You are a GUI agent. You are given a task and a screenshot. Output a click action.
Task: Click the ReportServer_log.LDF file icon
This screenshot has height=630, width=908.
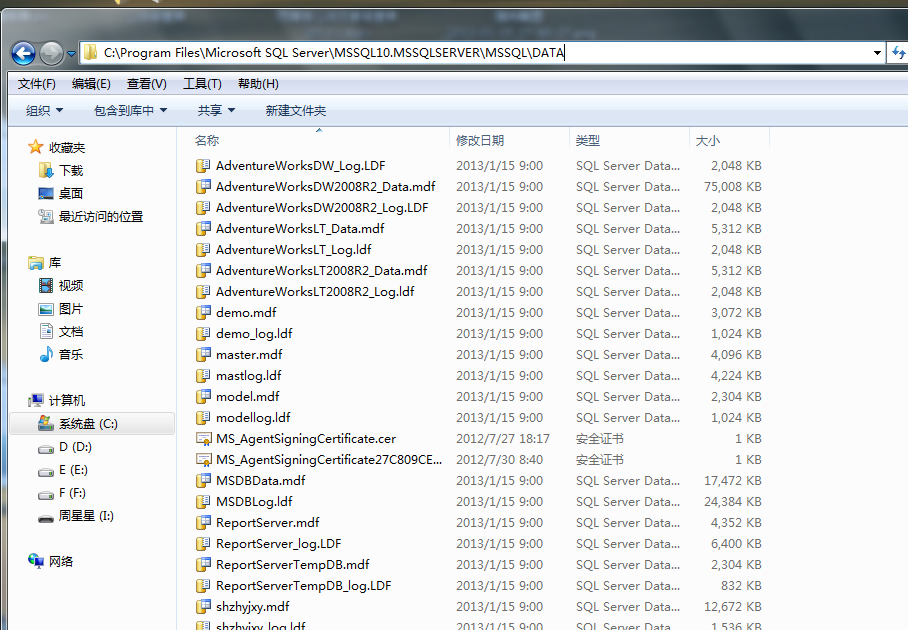pos(203,544)
